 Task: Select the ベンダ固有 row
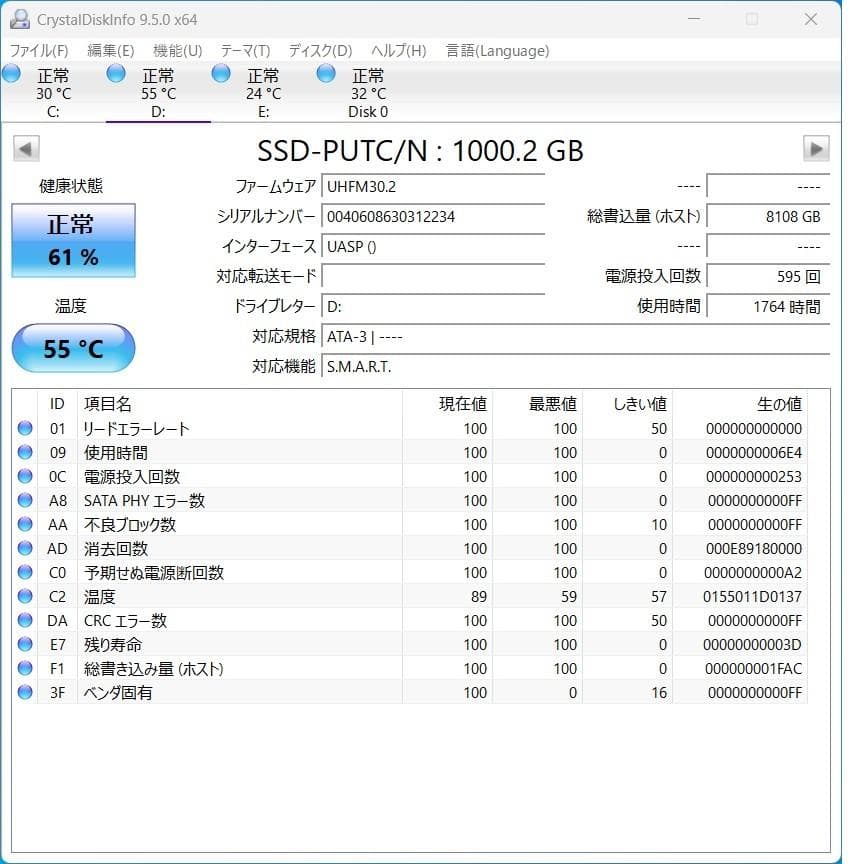[x=411, y=692]
